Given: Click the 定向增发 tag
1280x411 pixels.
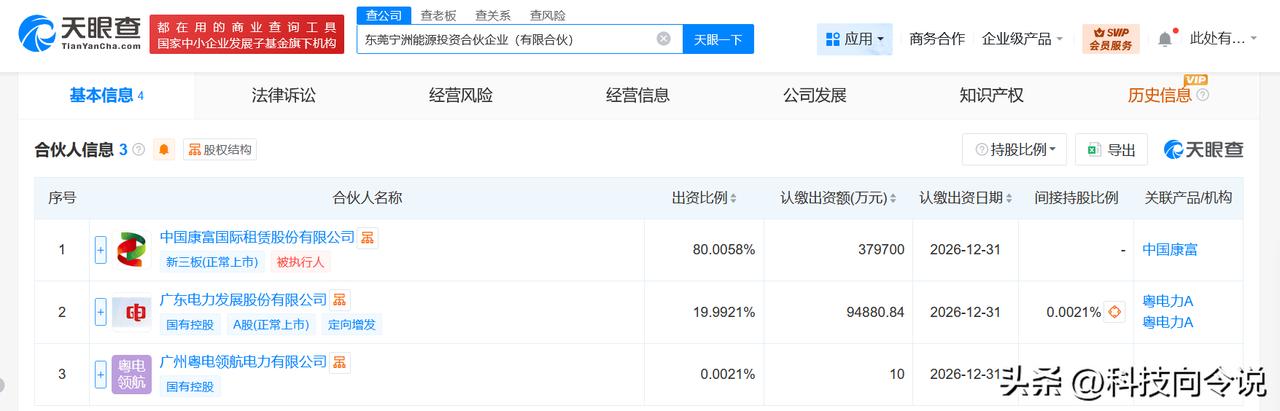Looking at the screenshot, I should click(352, 324).
